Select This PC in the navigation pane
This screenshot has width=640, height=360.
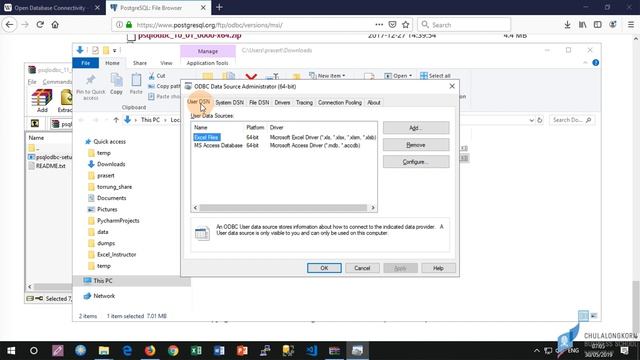click(102, 281)
